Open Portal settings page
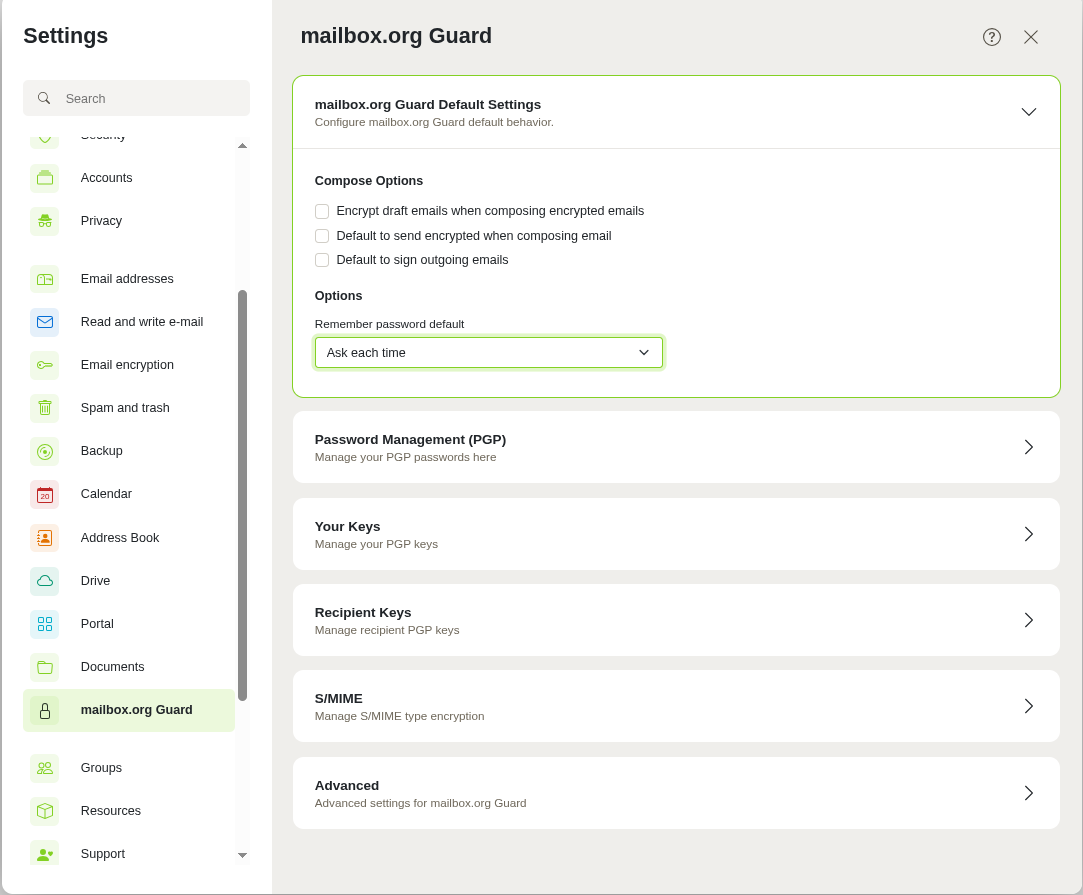The width and height of the screenshot is (1083, 895). click(129, 624)
